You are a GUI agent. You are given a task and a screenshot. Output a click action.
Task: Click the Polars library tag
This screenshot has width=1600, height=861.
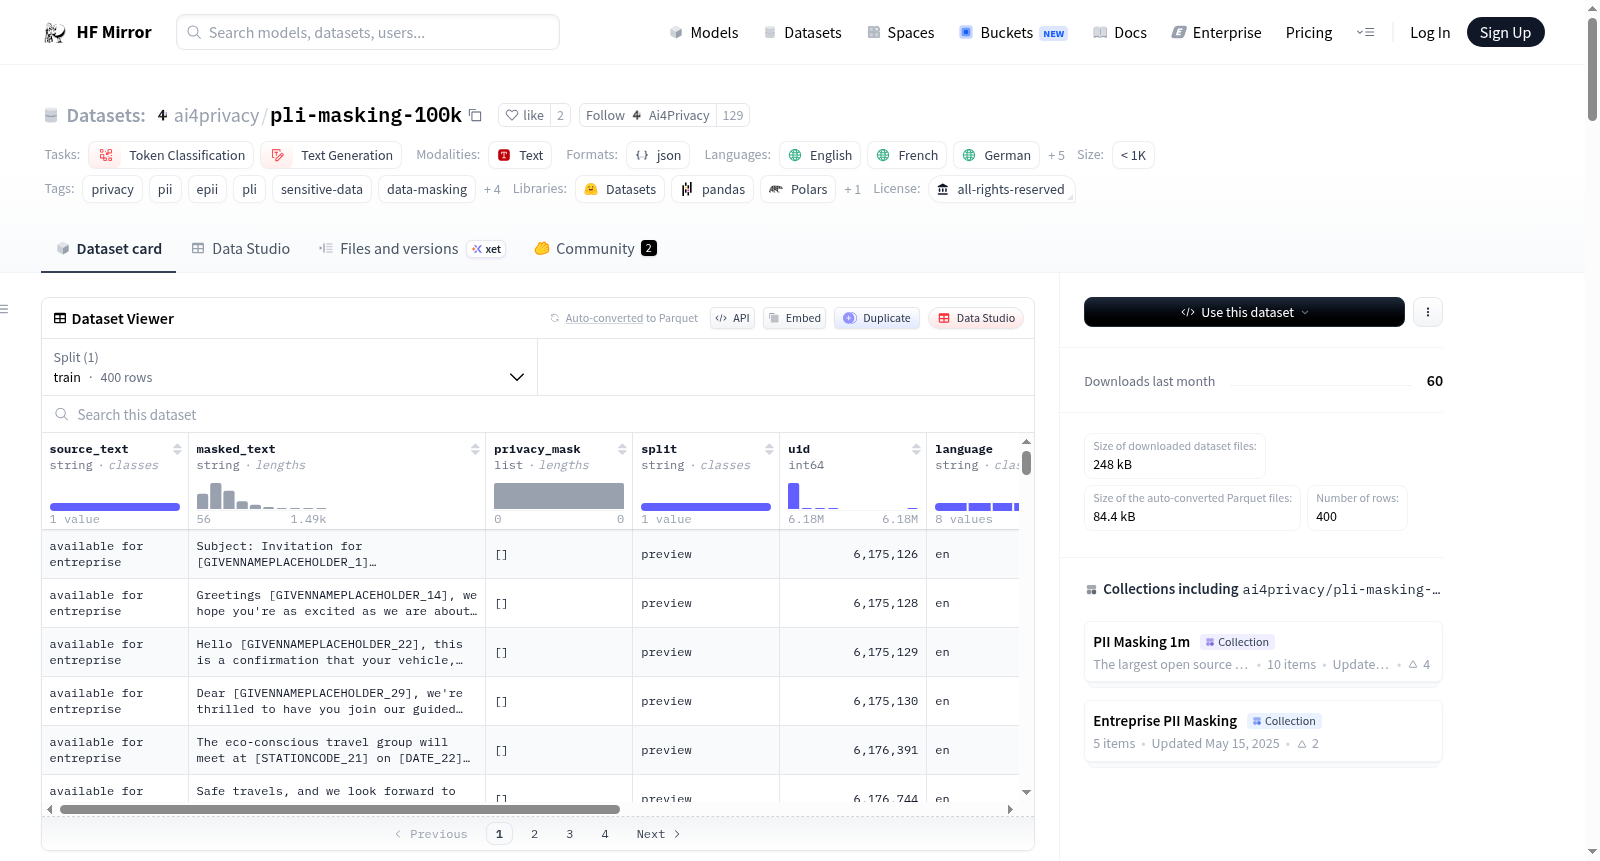pyautogui.click(x=798, y=190)
